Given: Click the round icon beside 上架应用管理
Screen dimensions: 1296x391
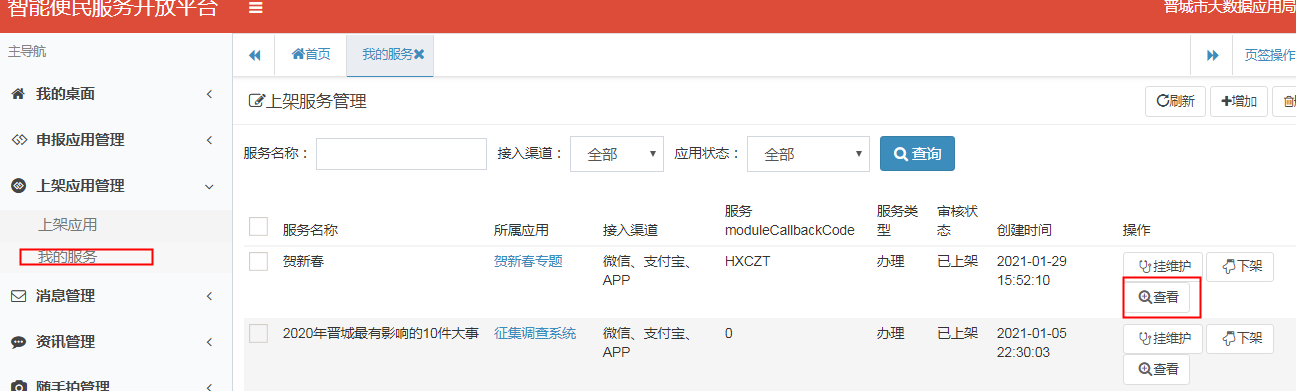Looking at the screenshot, I should (x=18, y=186).
